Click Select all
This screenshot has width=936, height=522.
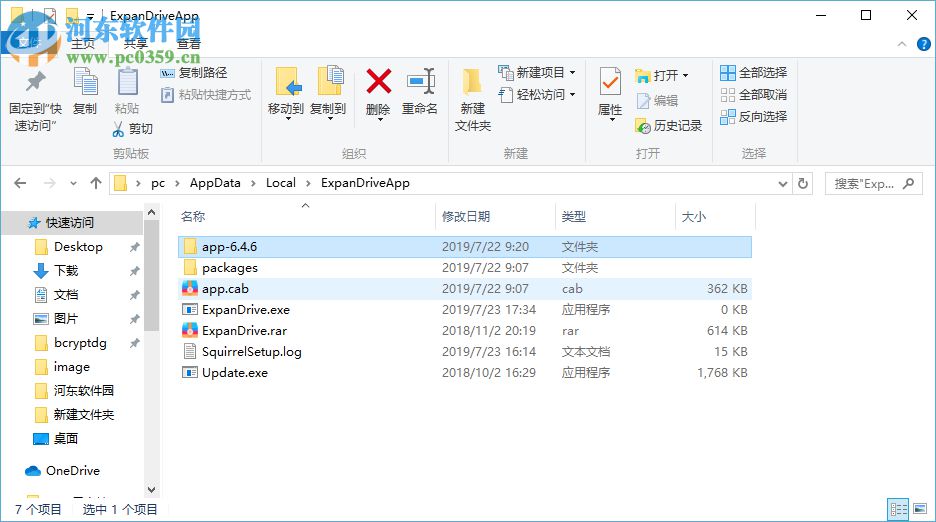click(x=753, y=73)
